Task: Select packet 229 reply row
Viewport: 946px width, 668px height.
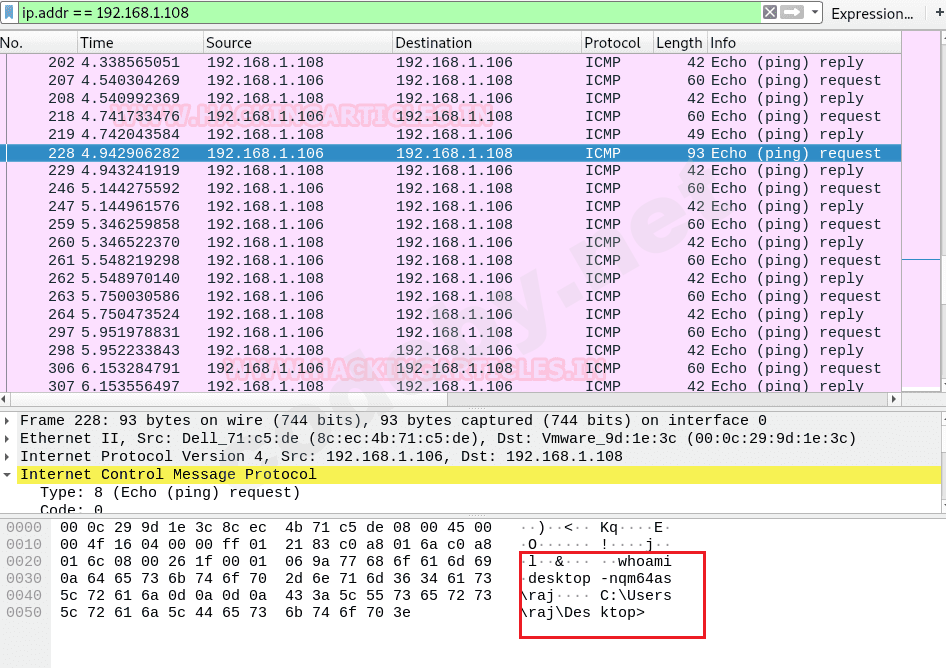Action: point(452,171)
